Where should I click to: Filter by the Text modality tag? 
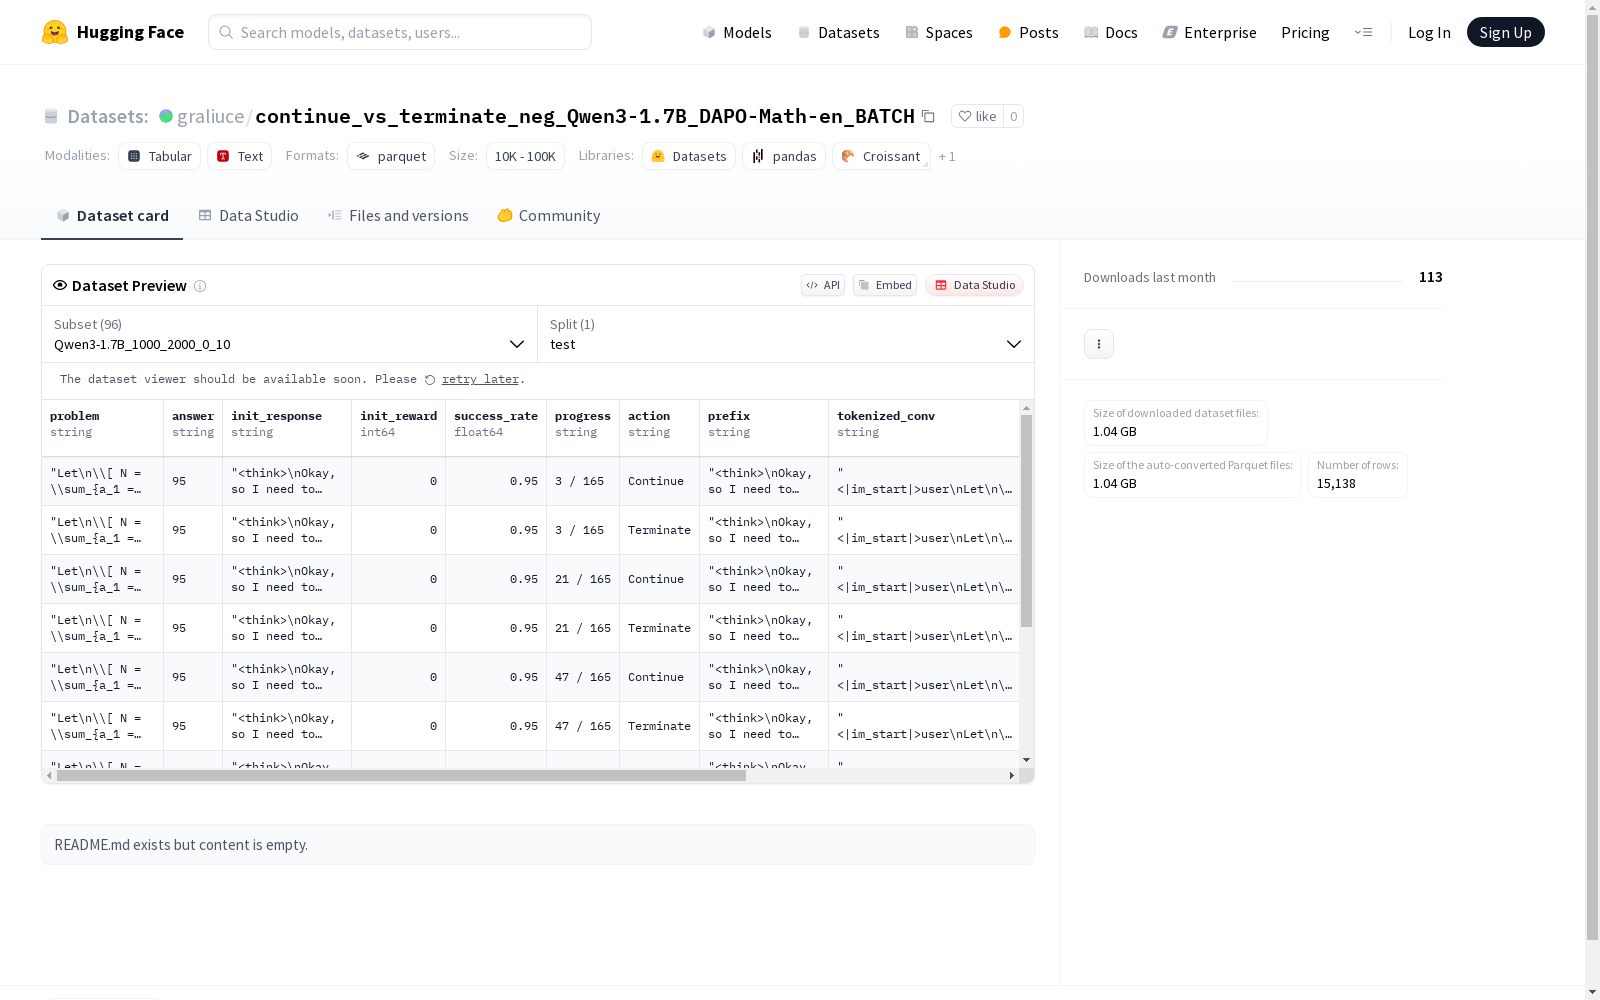click(x=240, y=156)
